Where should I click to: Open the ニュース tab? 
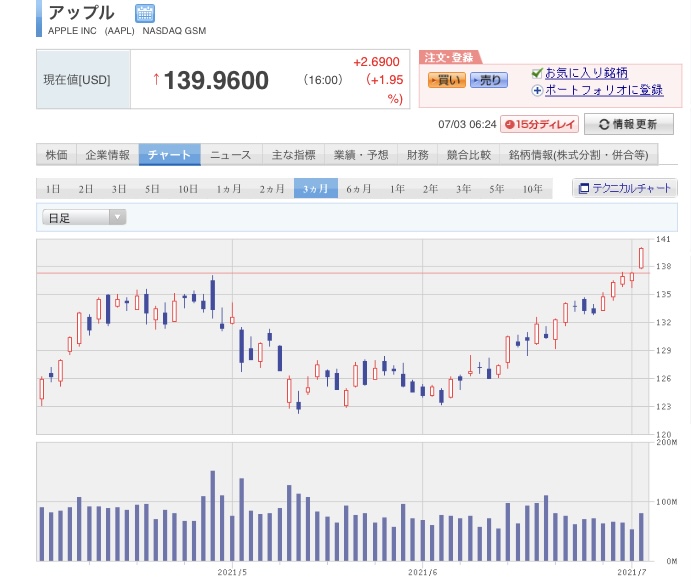(x=231, y=155)
